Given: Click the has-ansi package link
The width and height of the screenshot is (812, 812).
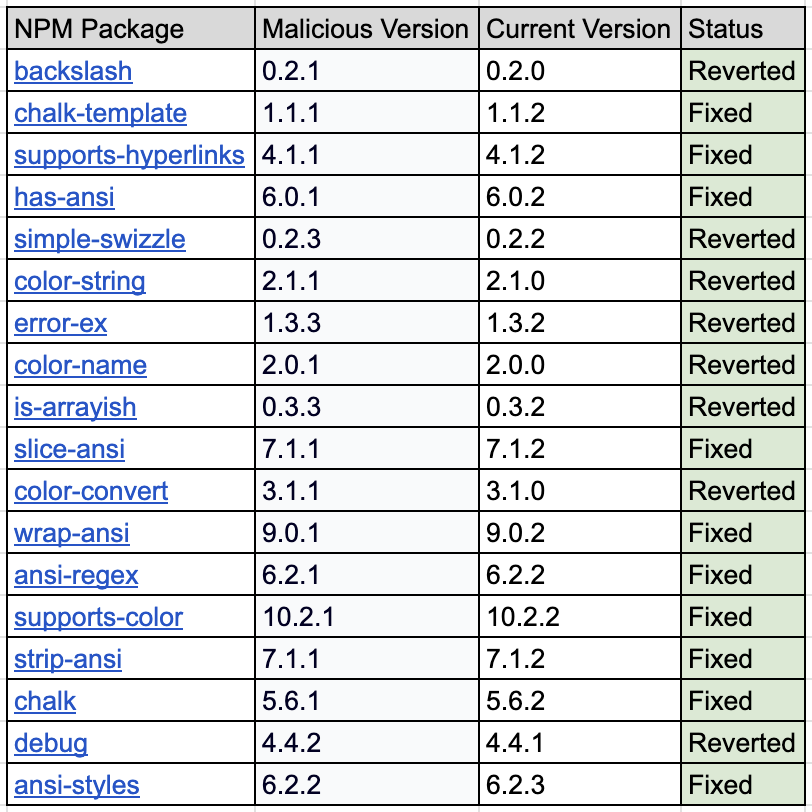Looking at the screenshot, I should point(64,197).
